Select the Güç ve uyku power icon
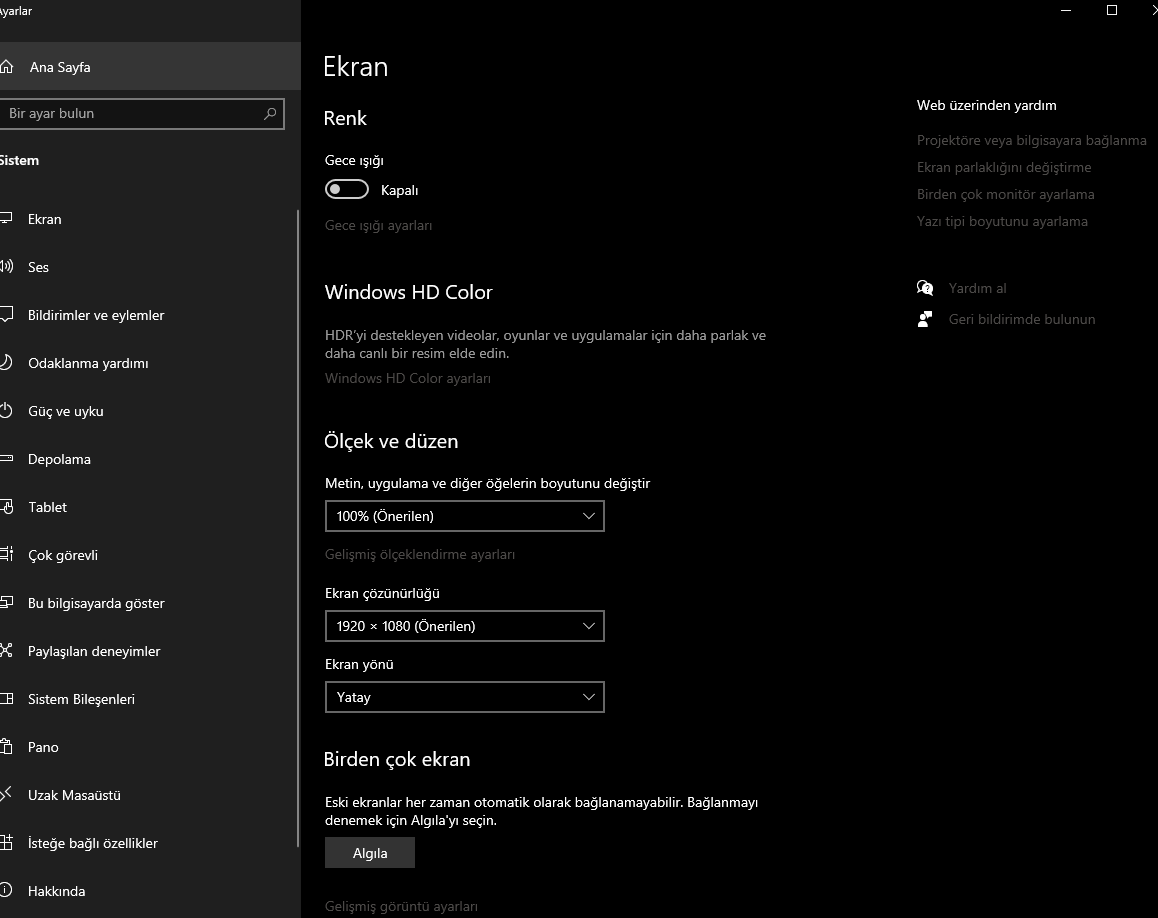 click(x=7, y=411)
